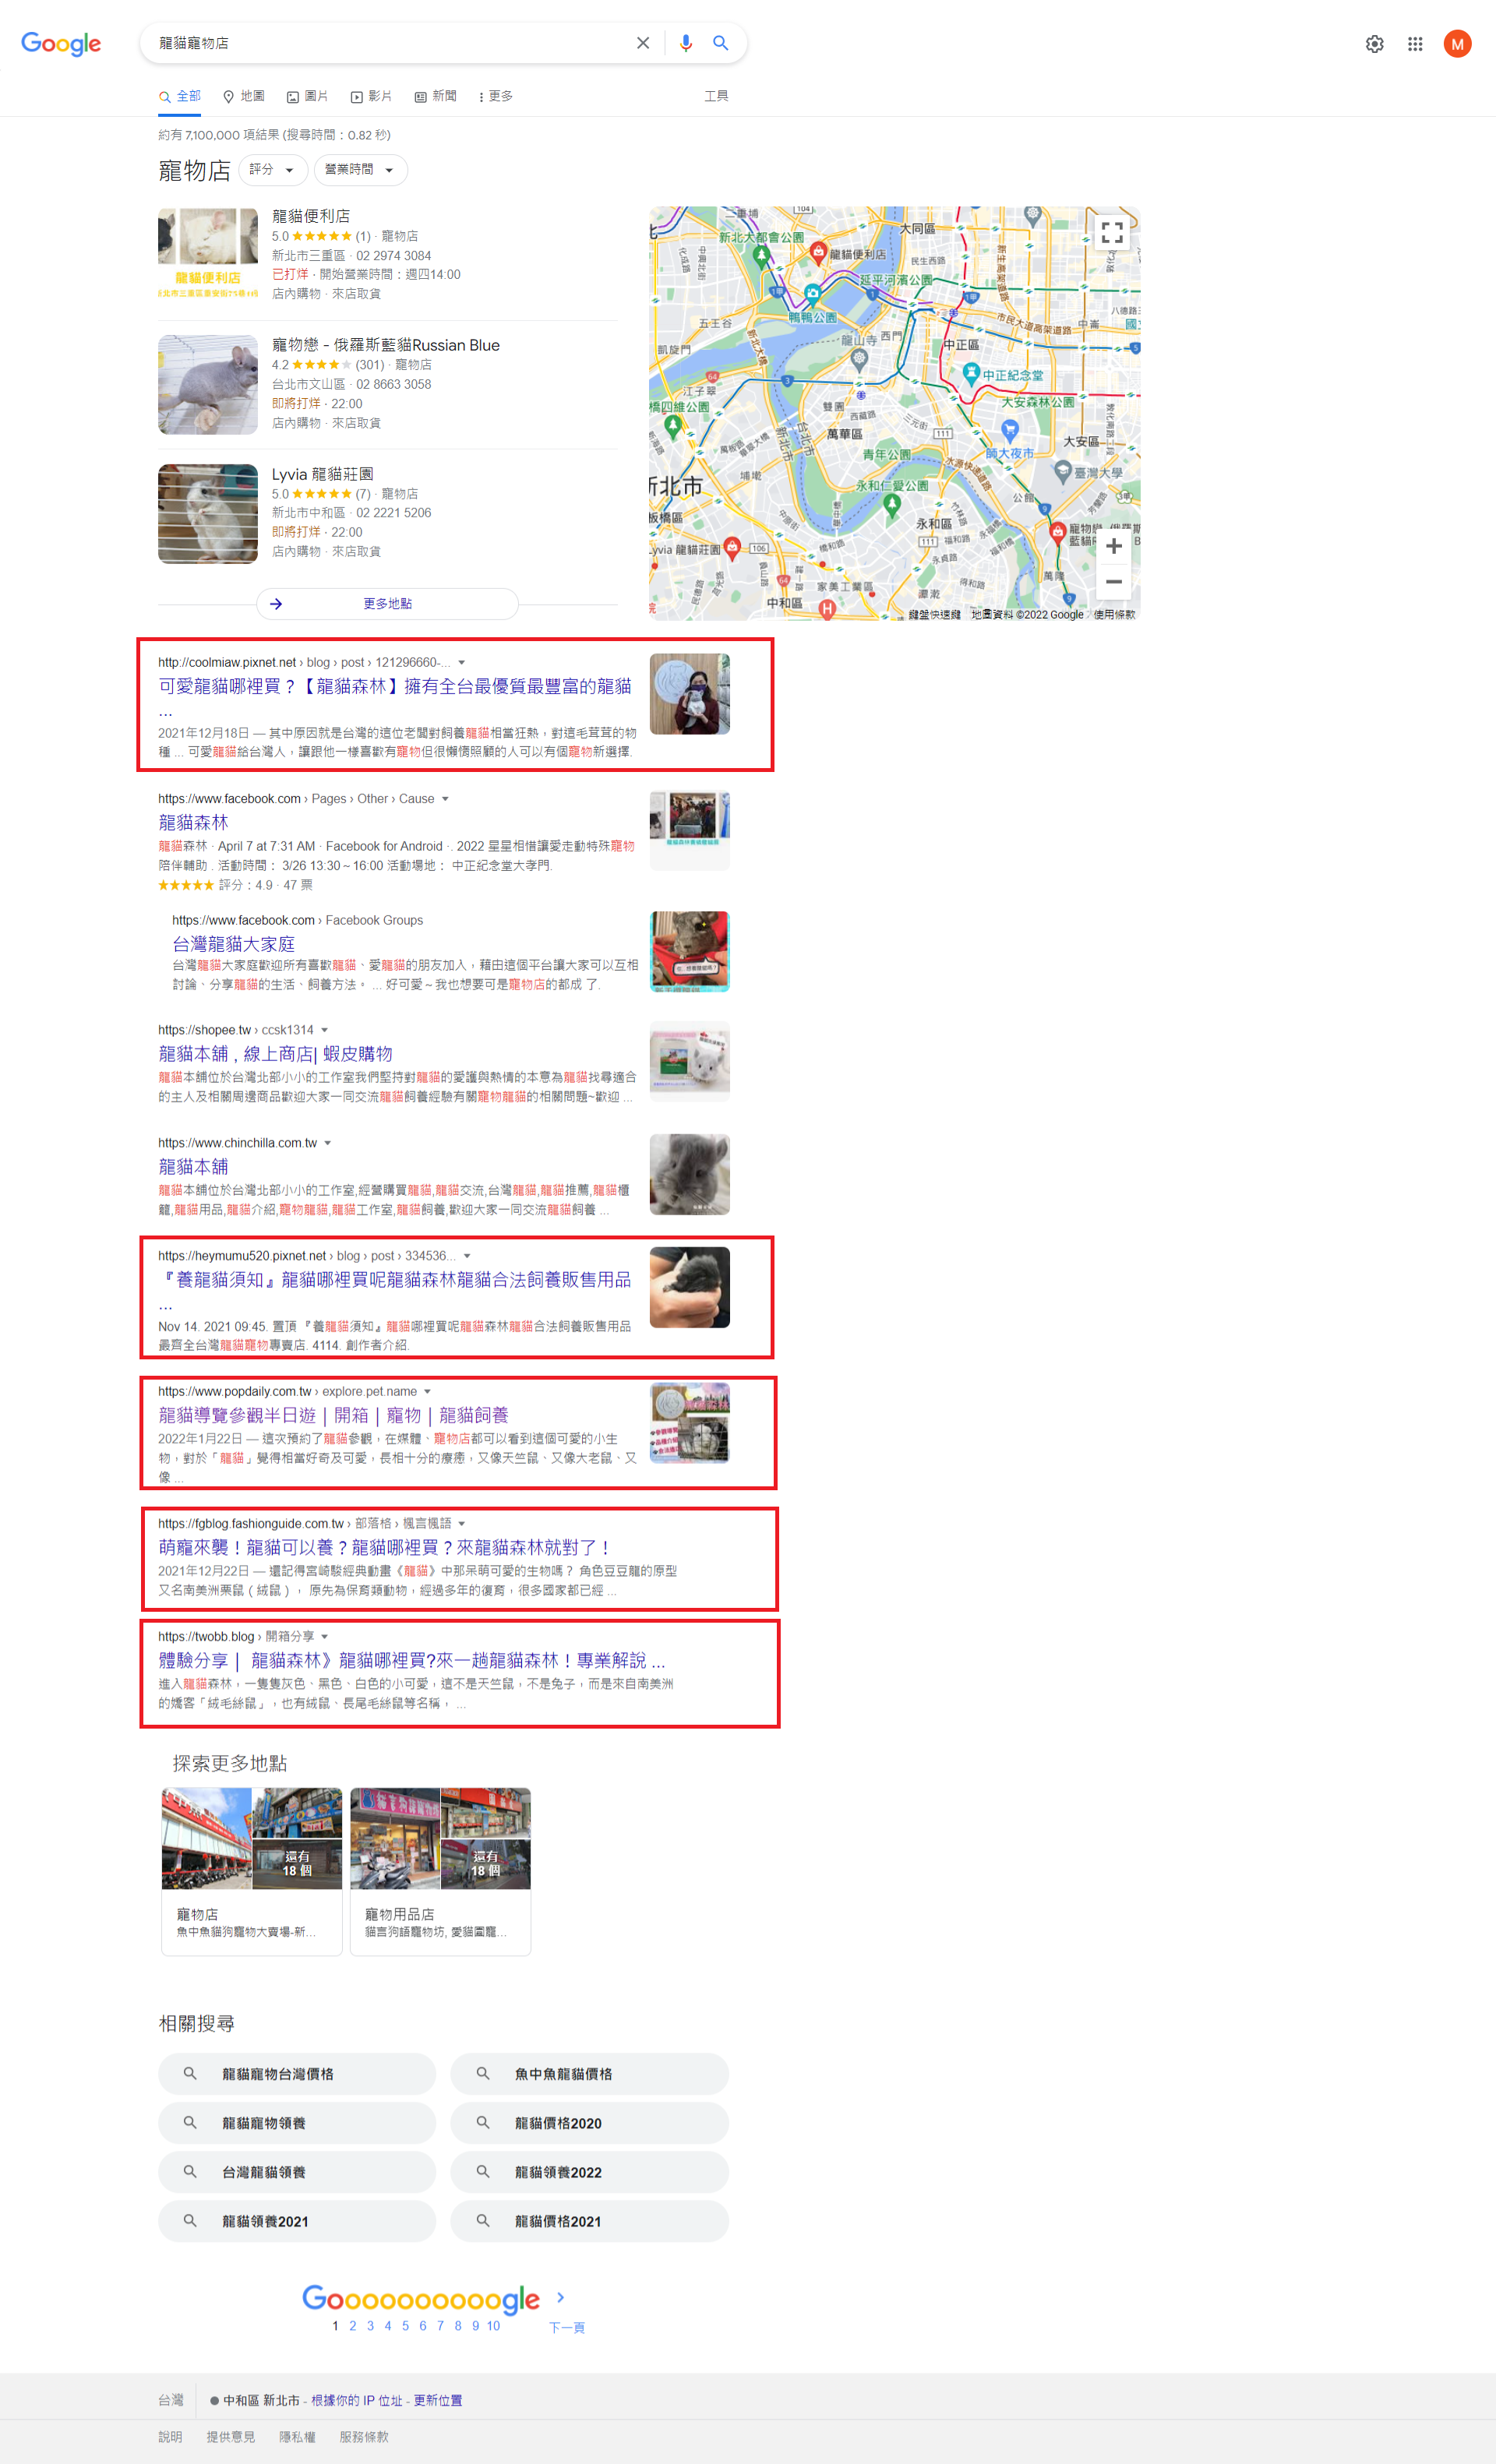Switch to the 新聞 tab
Viewport: 1496px width, 2464px height.
[435, 97]
